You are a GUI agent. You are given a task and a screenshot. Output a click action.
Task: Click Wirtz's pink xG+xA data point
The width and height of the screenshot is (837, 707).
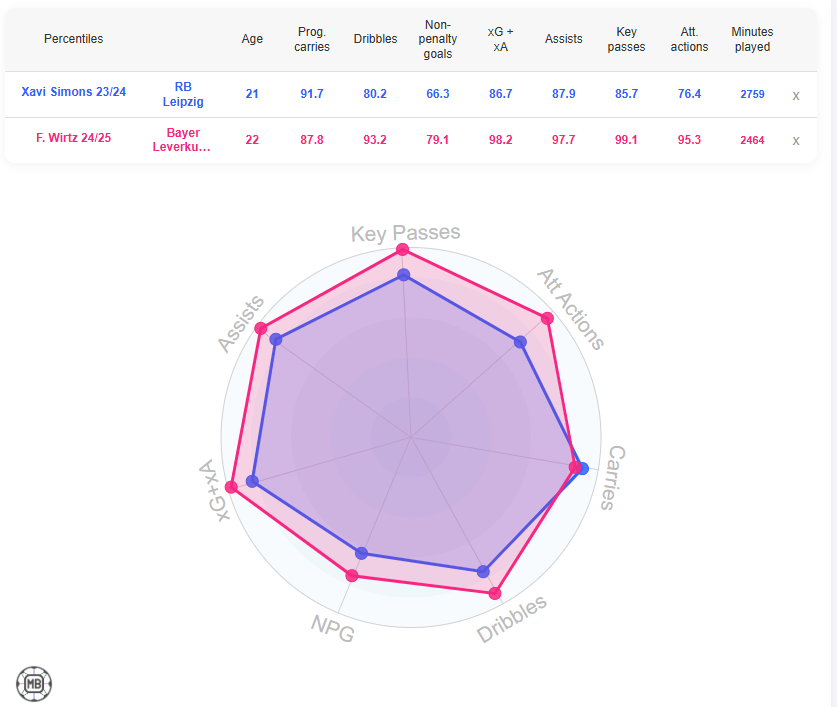click(x=231, y=487)
